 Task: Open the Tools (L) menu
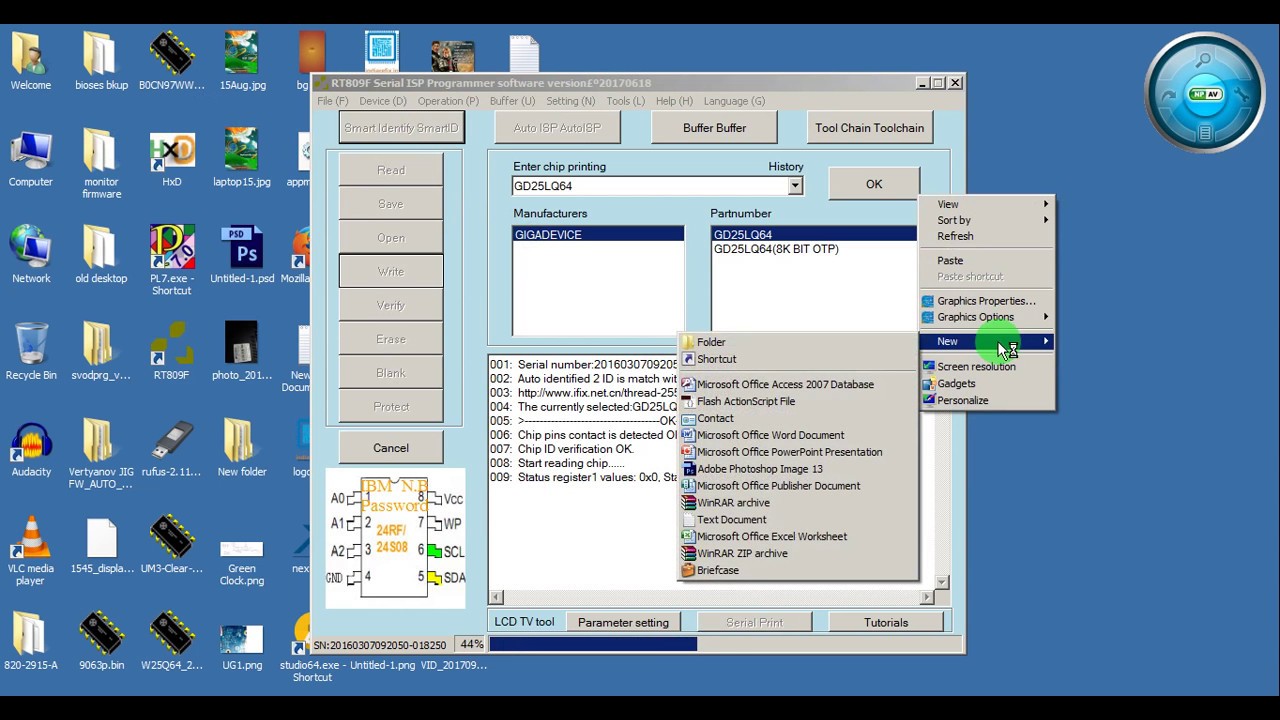pos(625,101)
